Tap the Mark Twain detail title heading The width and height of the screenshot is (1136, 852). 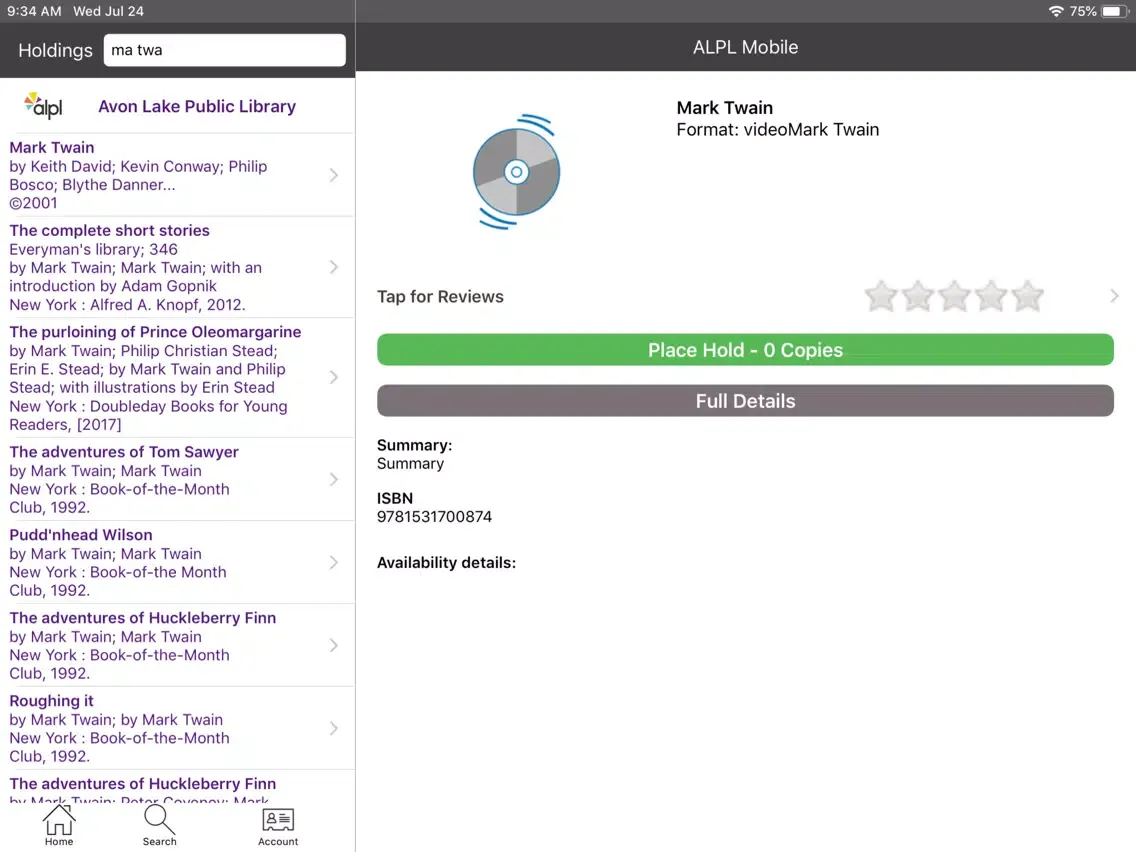(724, 108)
